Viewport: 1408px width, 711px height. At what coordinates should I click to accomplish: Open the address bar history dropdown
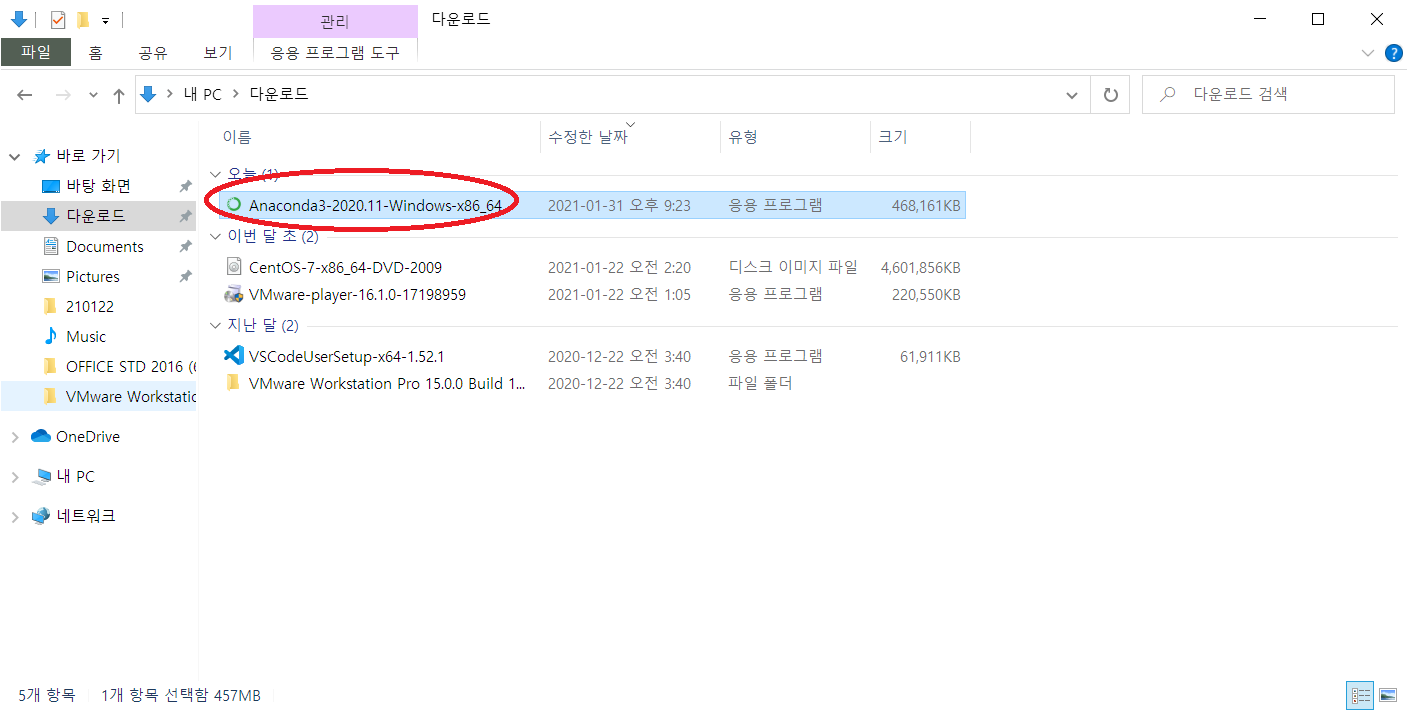1072,95
